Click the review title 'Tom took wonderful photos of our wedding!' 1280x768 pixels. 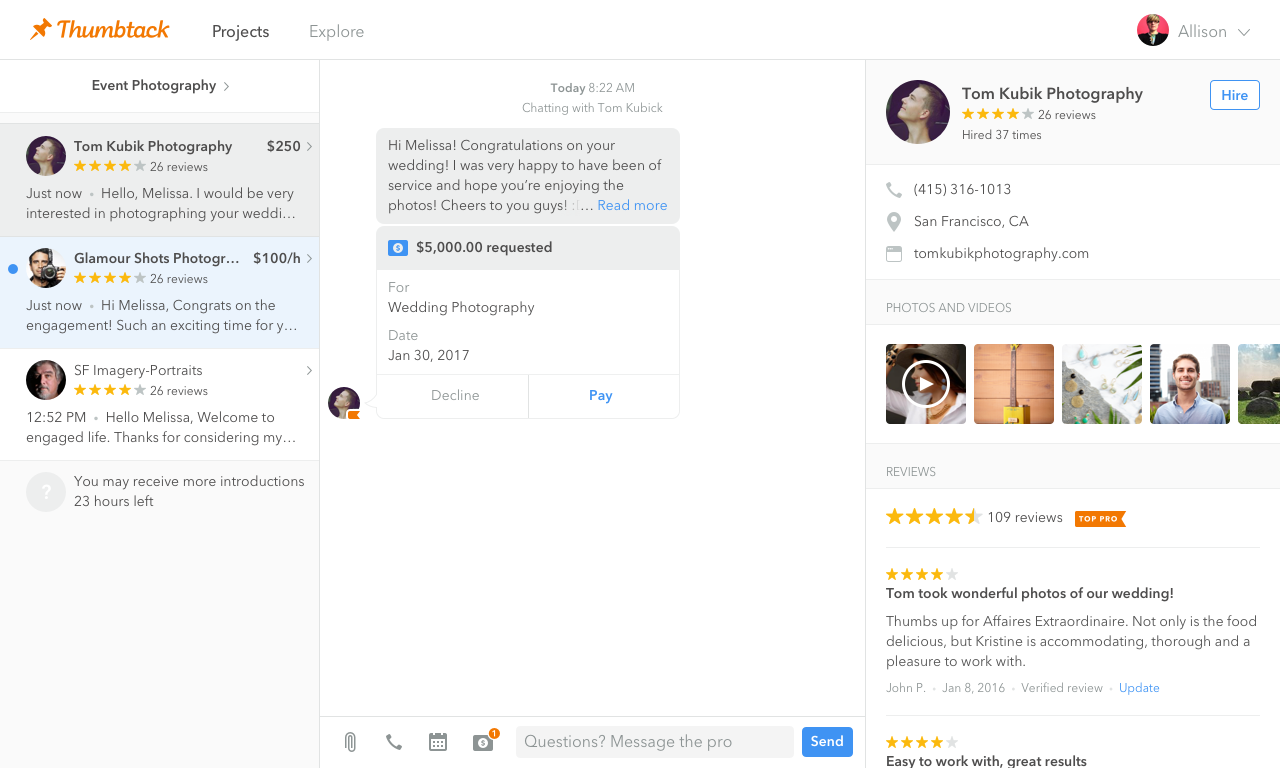1030,593
